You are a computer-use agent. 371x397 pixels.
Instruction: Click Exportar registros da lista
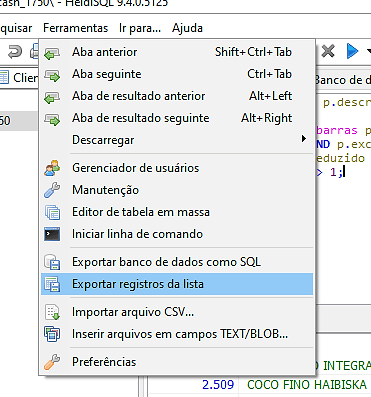[177, 284]
